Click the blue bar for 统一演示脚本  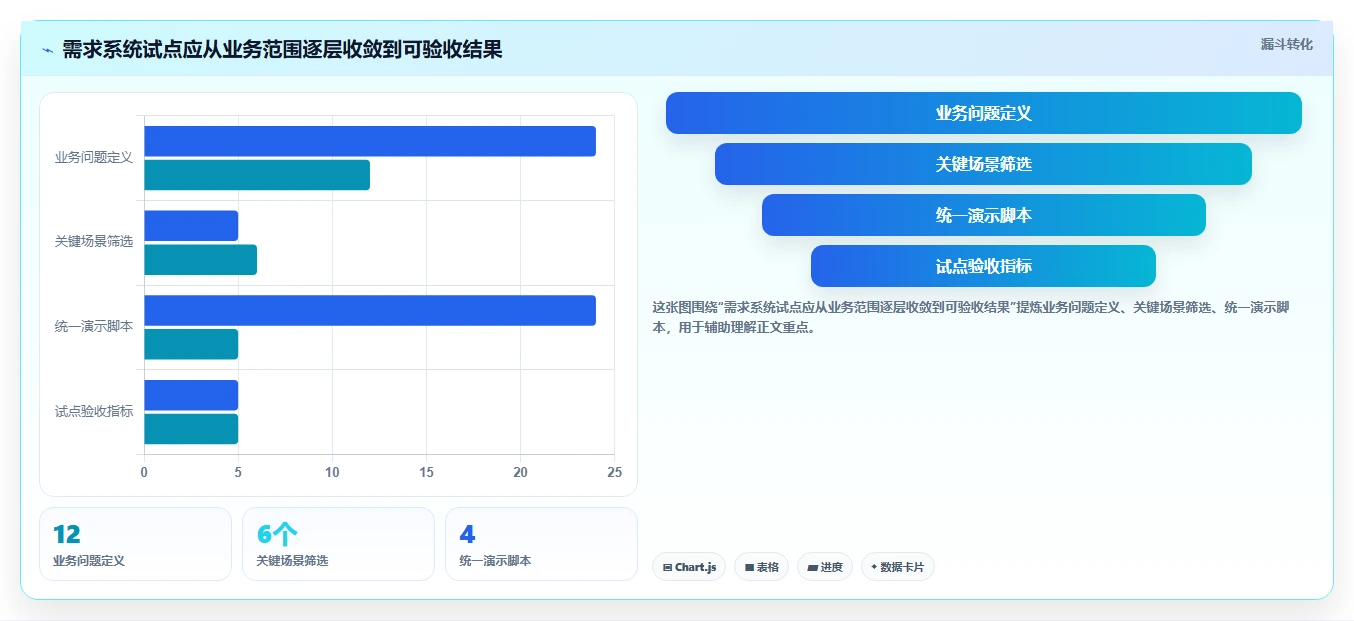tap(370, 310)
